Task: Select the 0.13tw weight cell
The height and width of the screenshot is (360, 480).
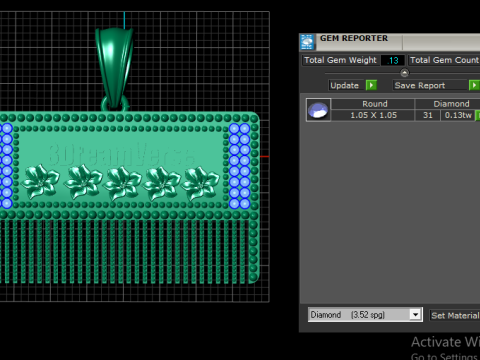Action: pyautogui.click(x=458, y=115)
